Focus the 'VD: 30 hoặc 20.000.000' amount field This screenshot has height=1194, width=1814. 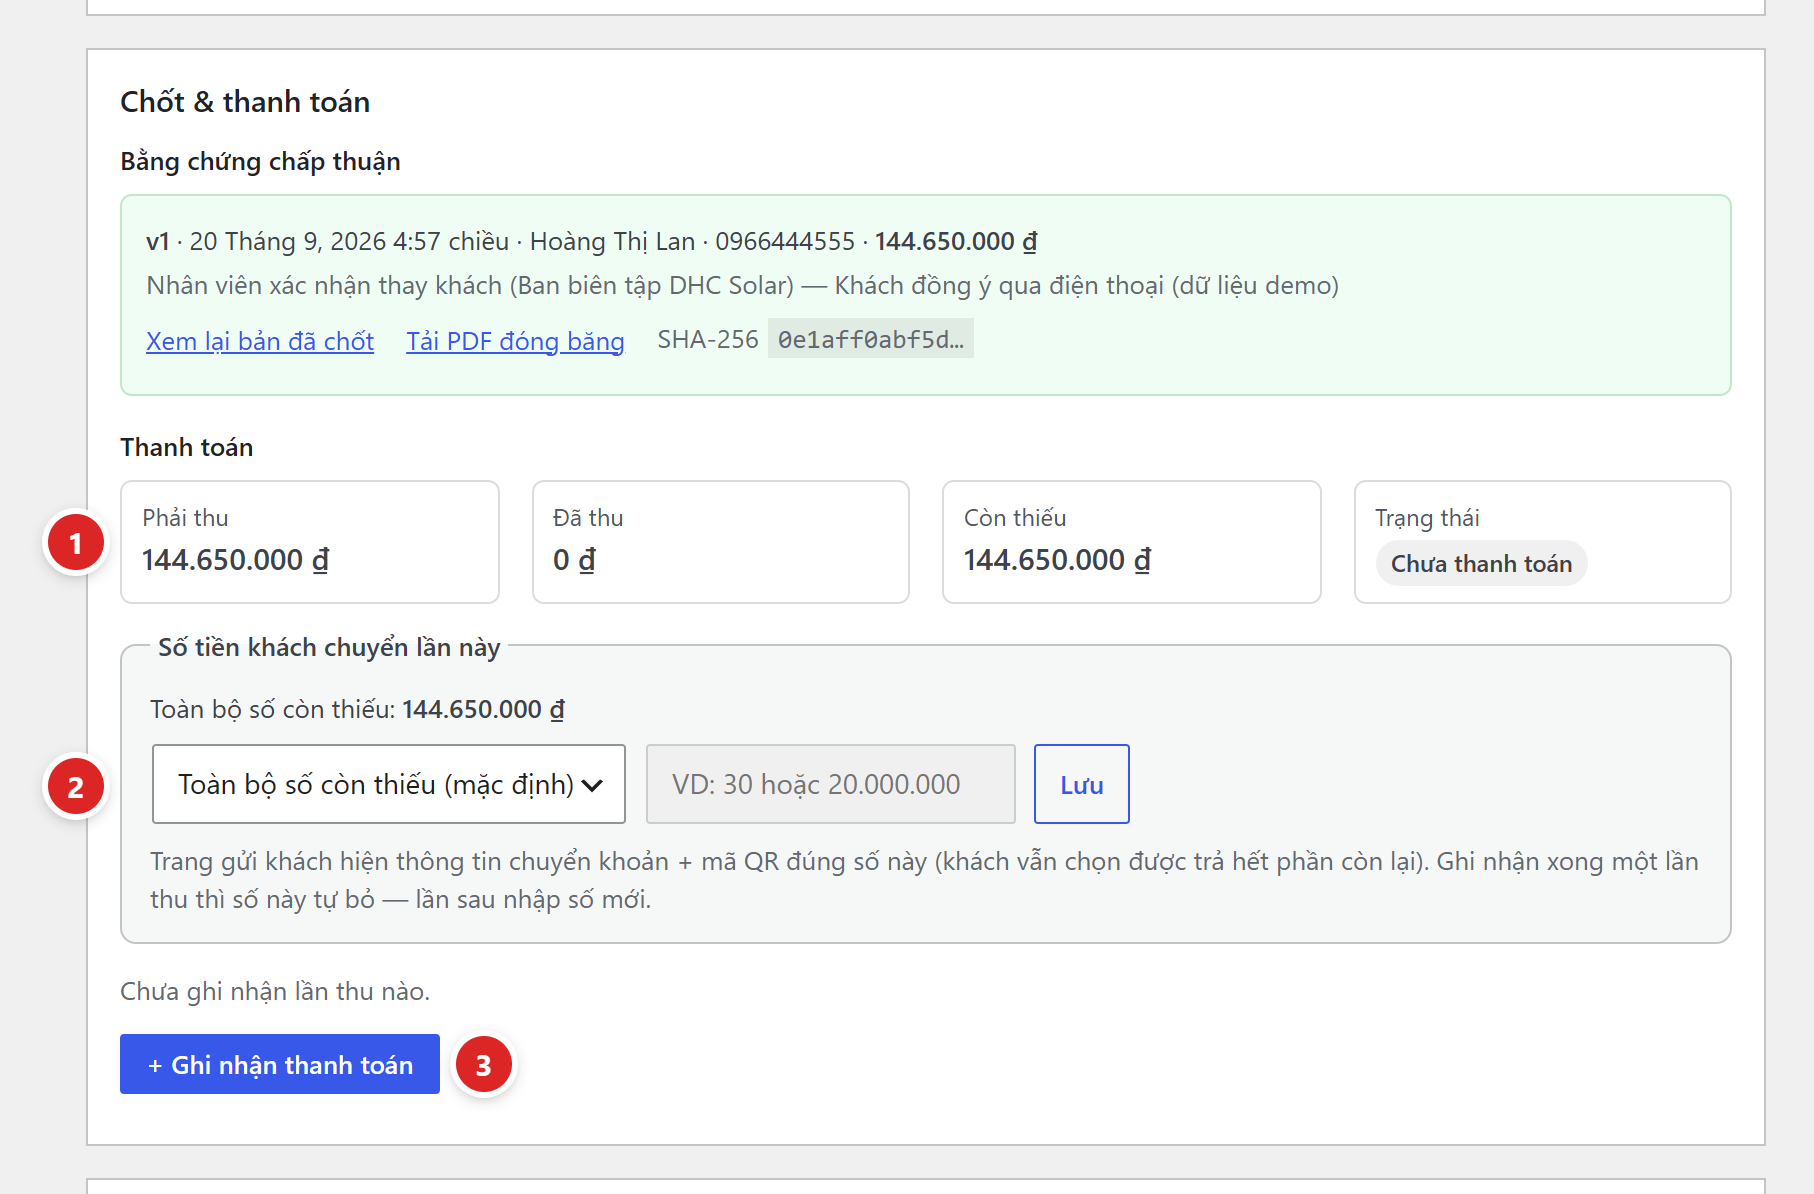coord(831,784)
